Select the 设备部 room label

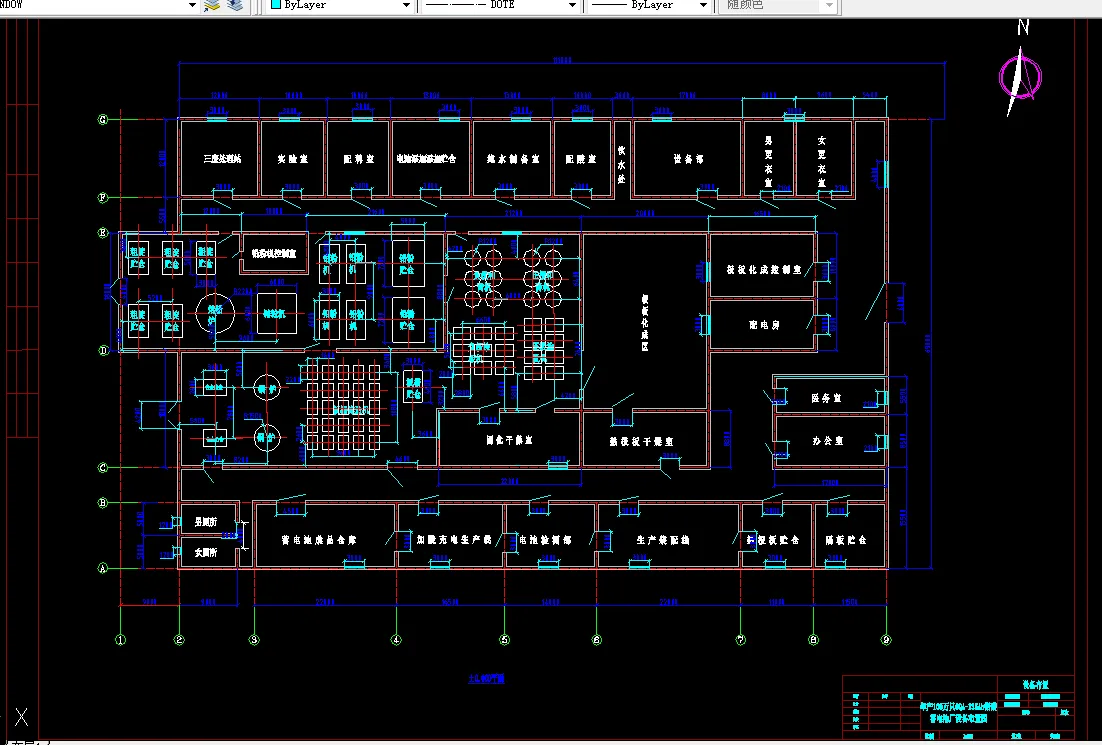click(x=689, y=159)
